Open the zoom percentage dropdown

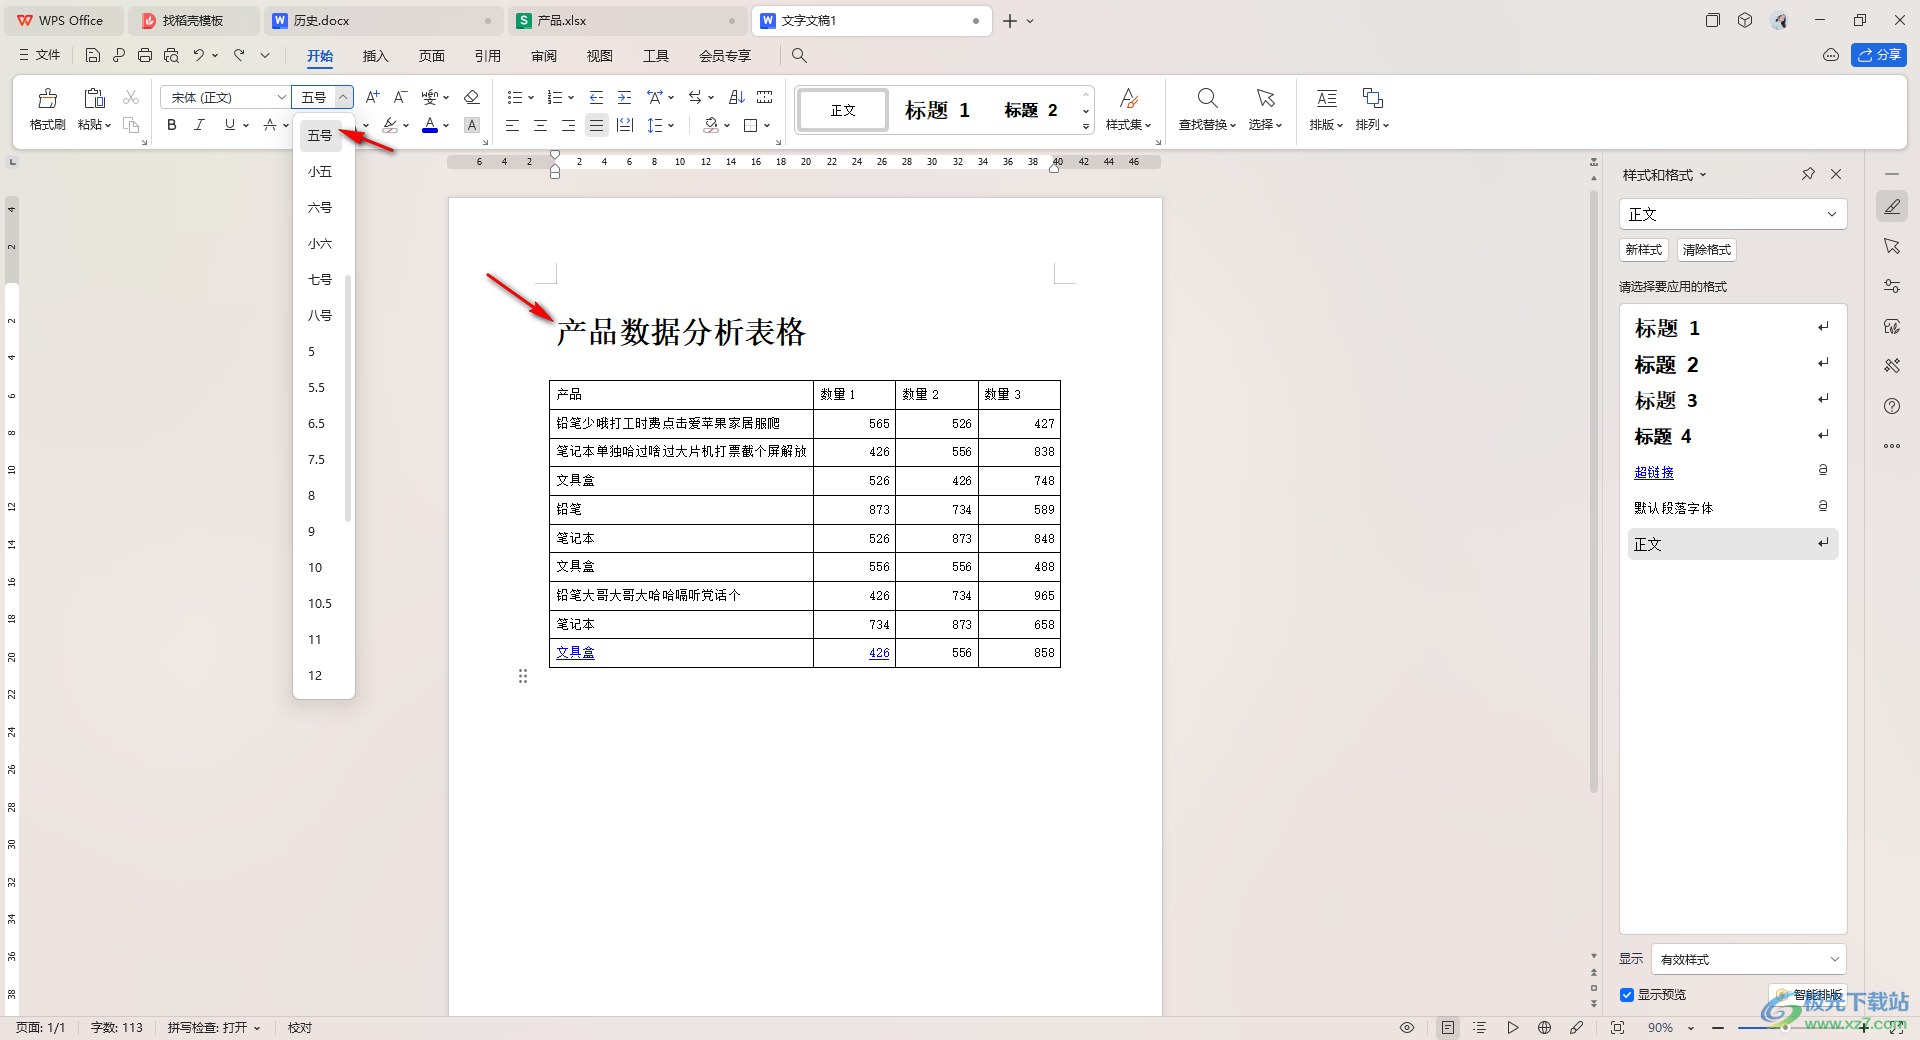click(1691, 1028)
